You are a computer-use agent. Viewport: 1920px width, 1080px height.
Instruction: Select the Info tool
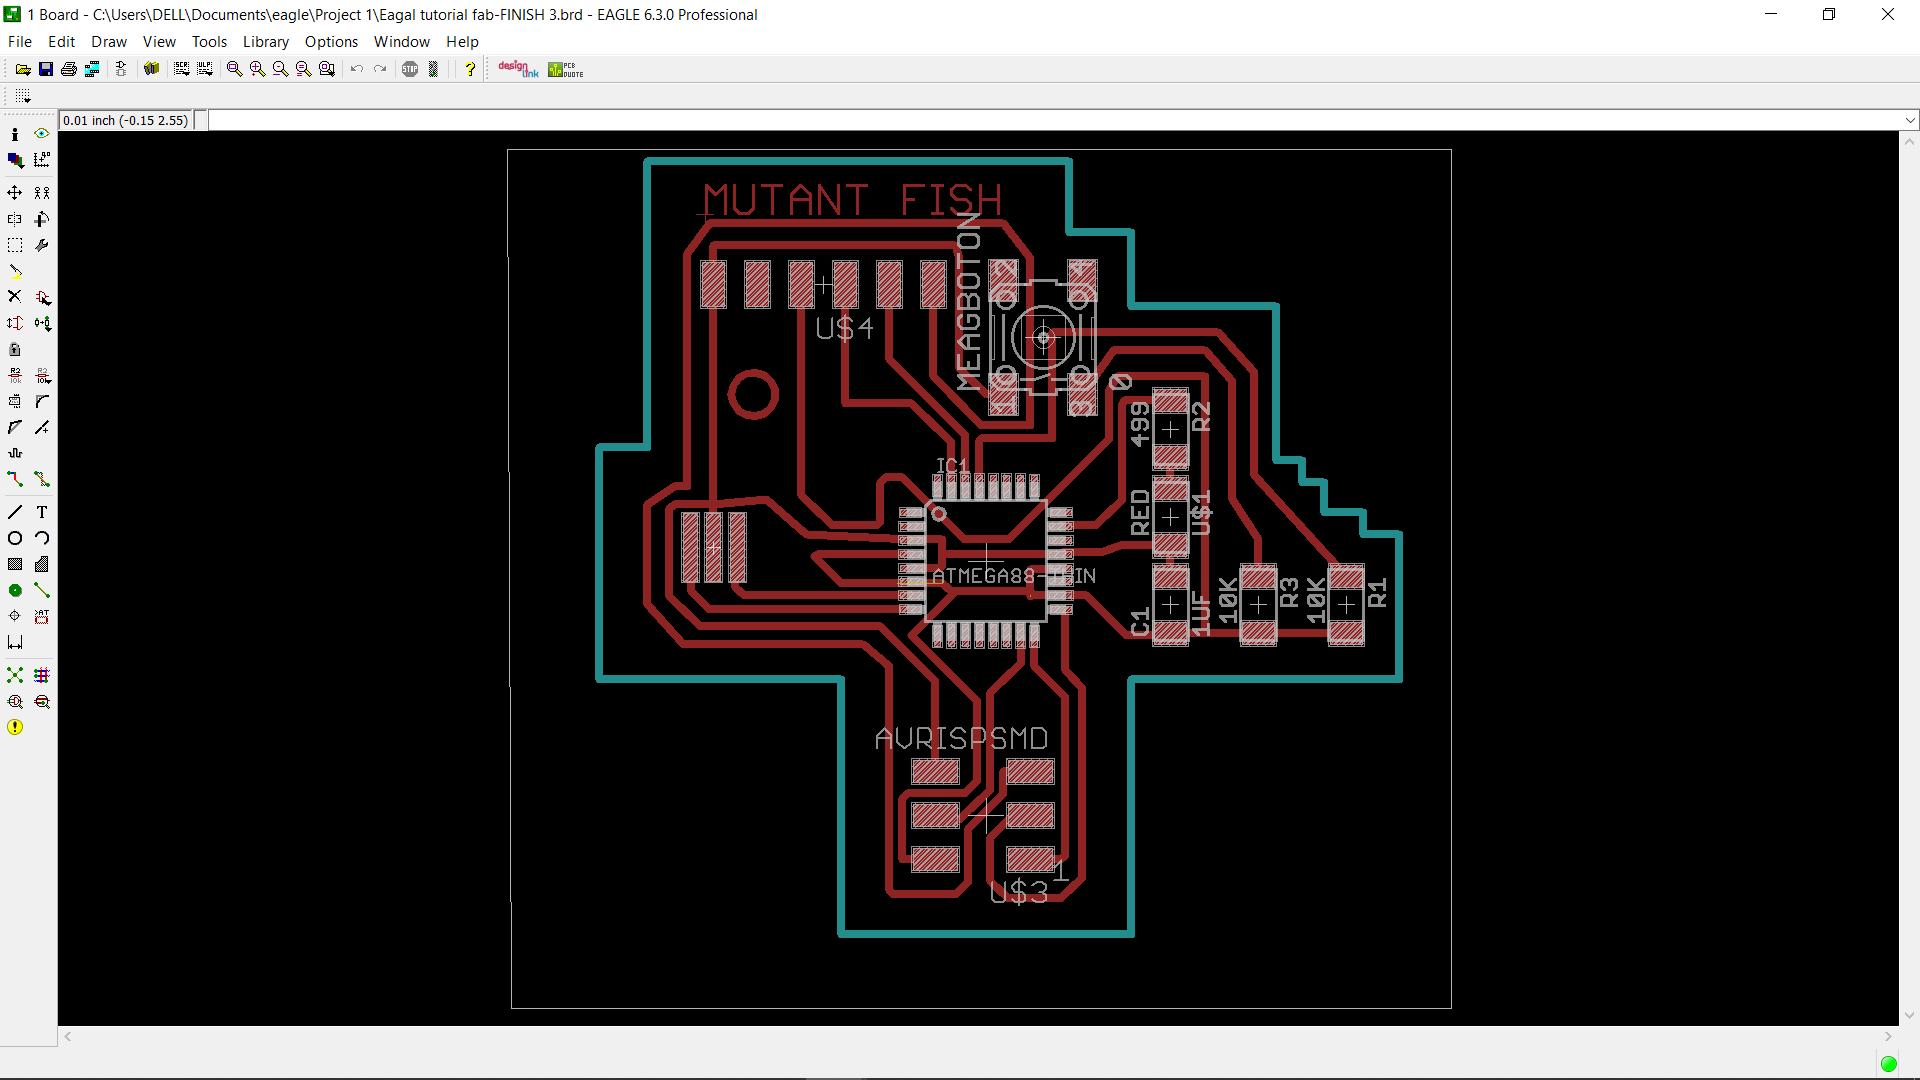coord(14,133)
